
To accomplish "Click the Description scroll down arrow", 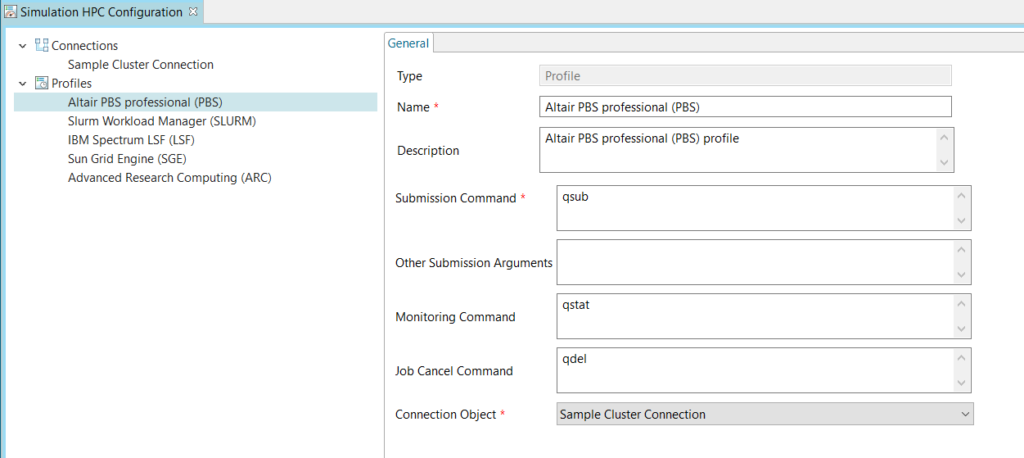I will coord(944,162).
